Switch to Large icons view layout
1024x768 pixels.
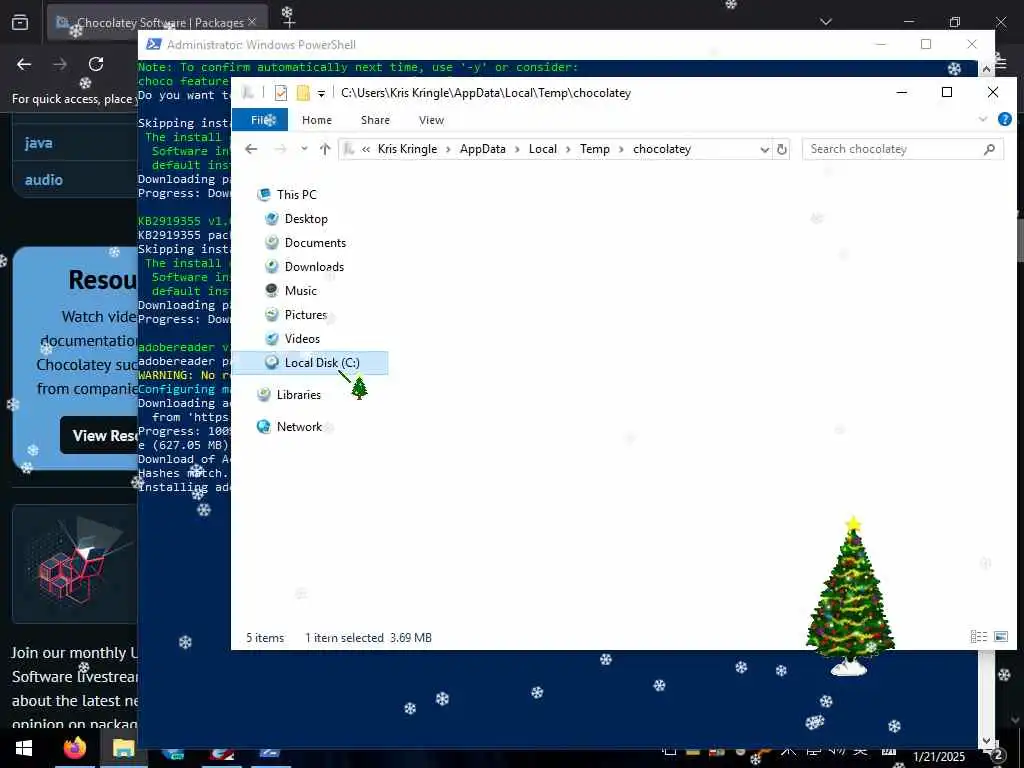[x=1001, y=637]
